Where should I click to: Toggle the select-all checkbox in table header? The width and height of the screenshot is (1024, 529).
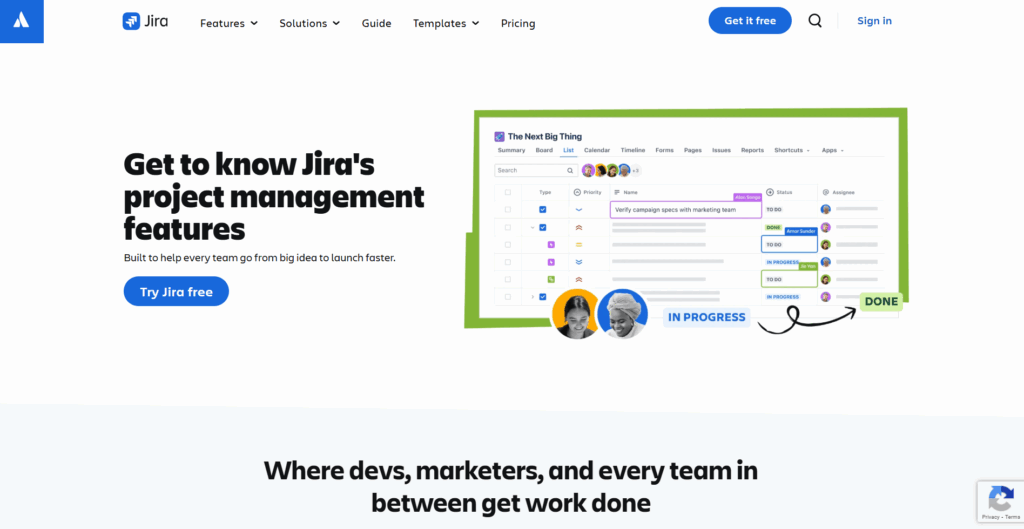point(508,192)
